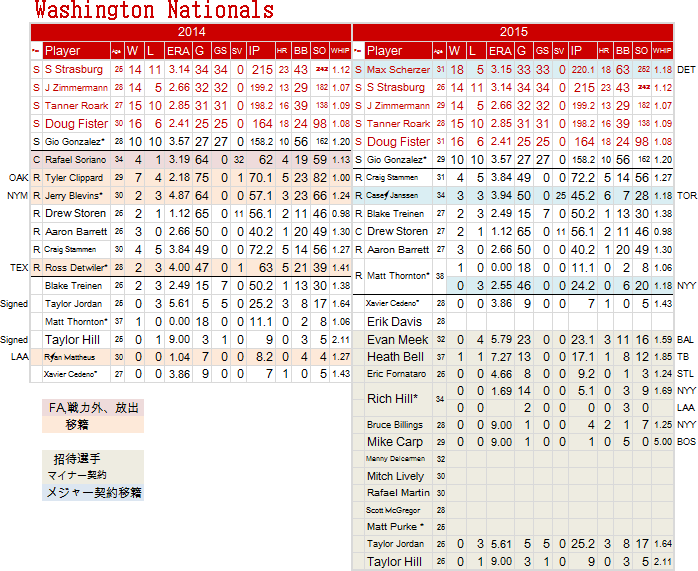
Task: Select the 2014 table header
Action: pyautogui.click(x=191, y=32)
